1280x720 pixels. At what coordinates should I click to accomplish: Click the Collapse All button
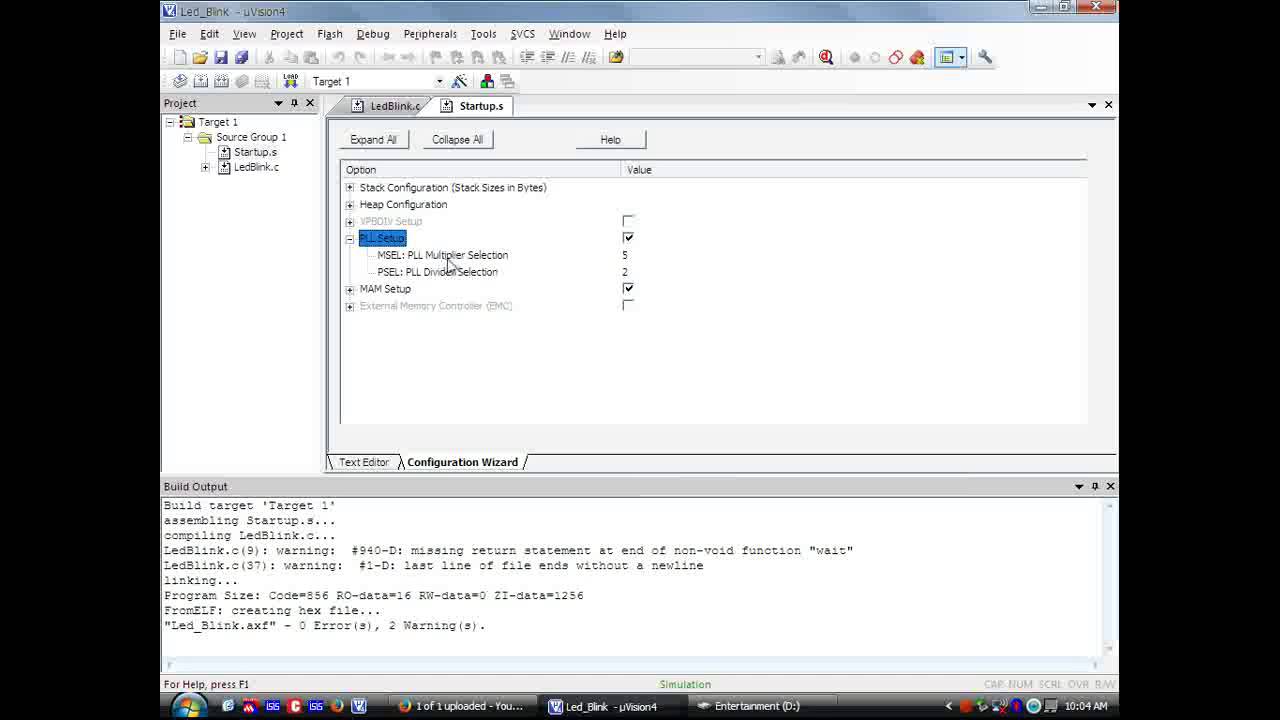point(458,140)
